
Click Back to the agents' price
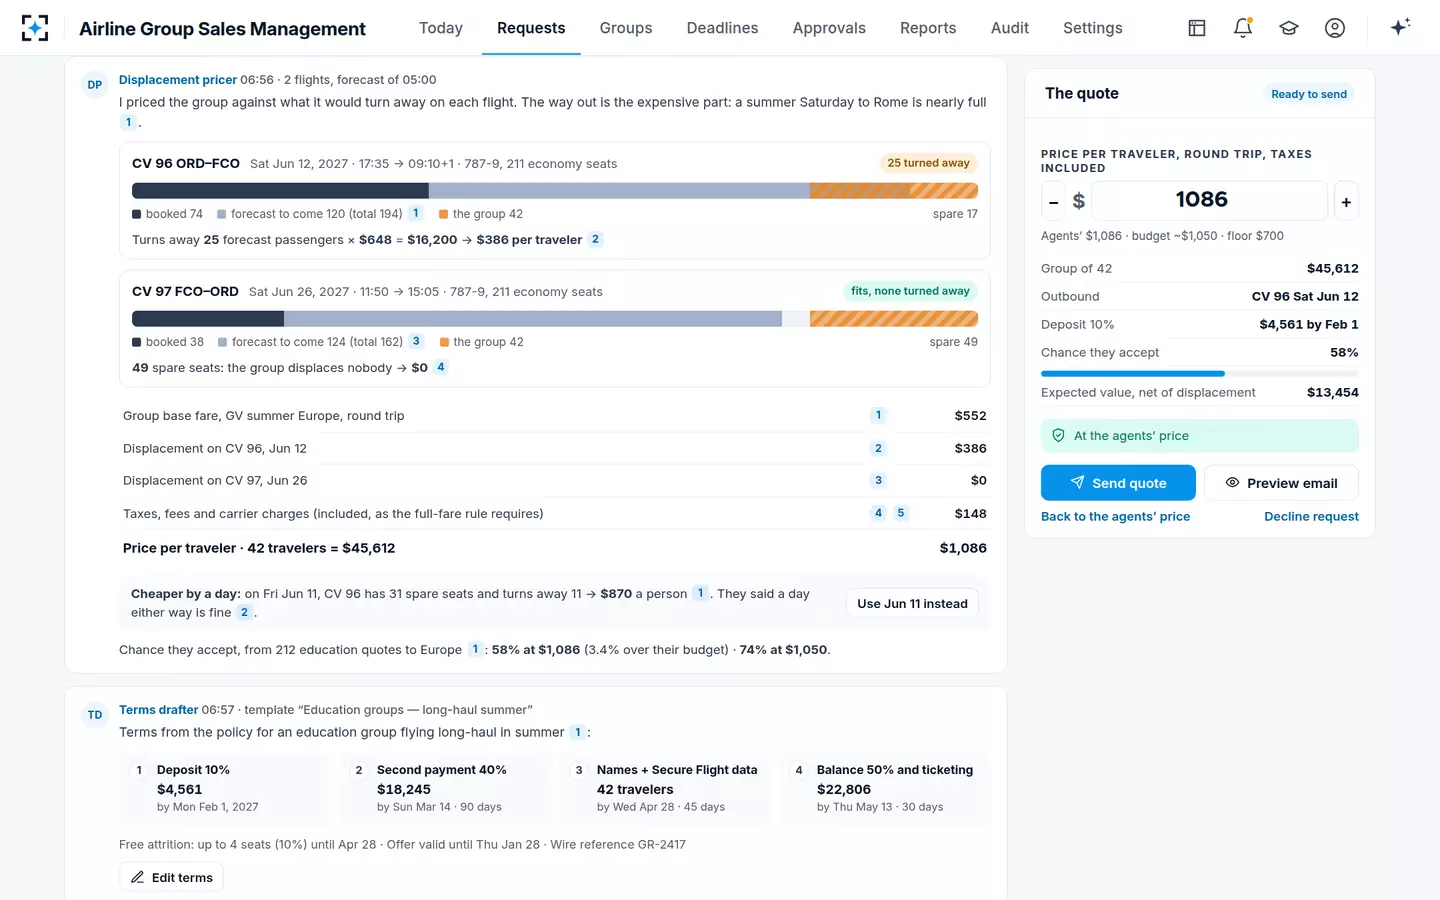[1115, 517]
